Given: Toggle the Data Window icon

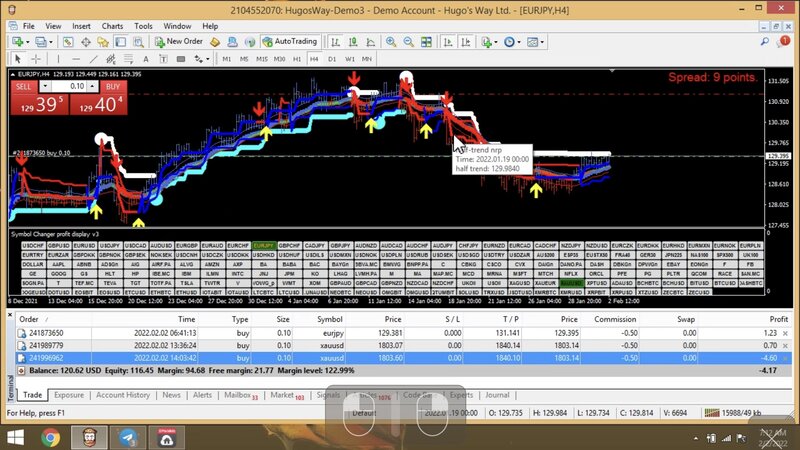Looking at the screenshot, I should pos(86,42).
